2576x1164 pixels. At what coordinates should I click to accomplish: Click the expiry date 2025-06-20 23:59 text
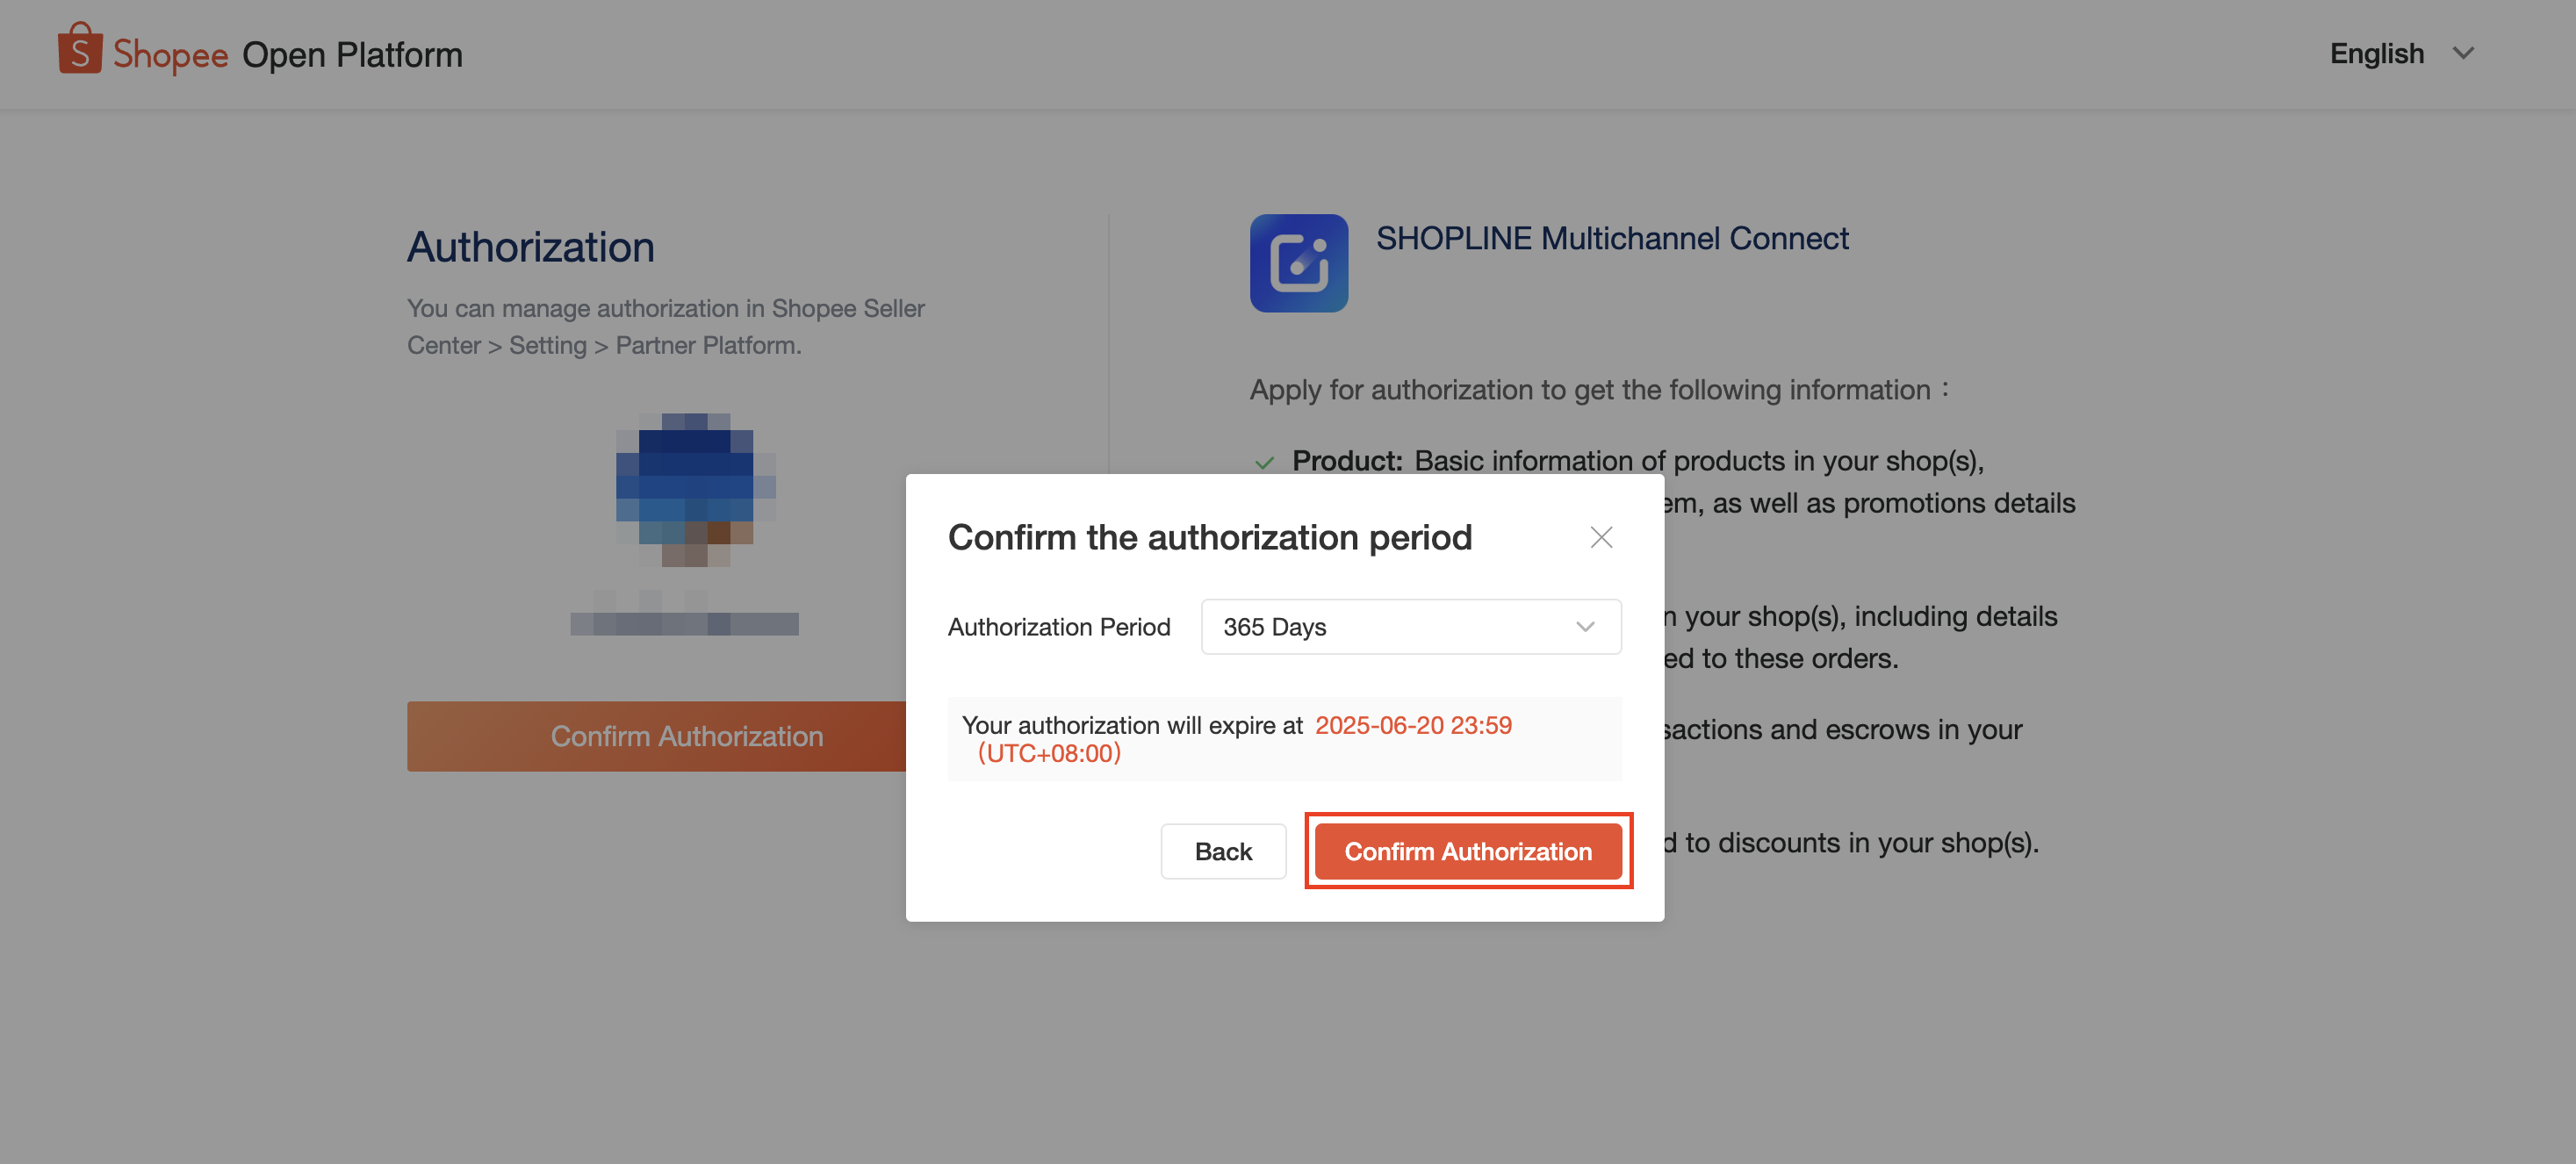pos(1412,725)
